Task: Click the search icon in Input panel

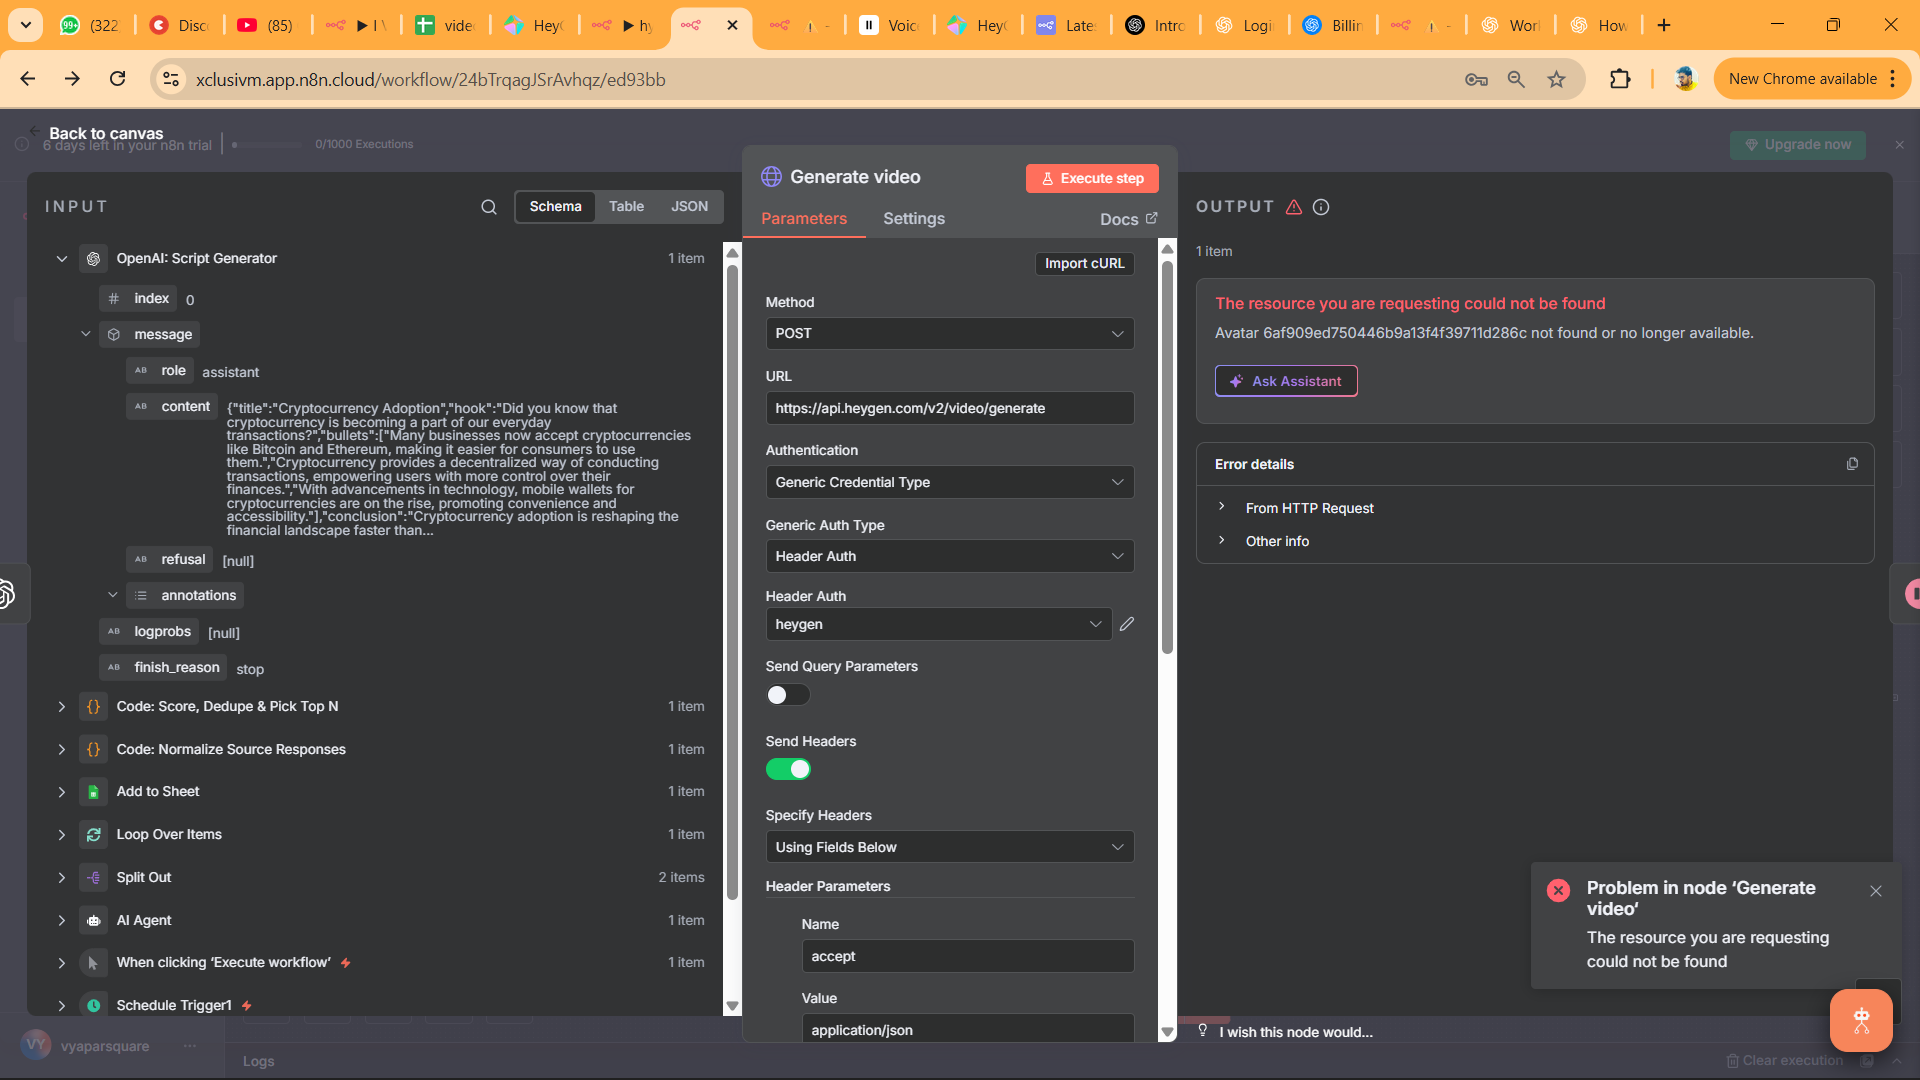Action: coord(488,207)
